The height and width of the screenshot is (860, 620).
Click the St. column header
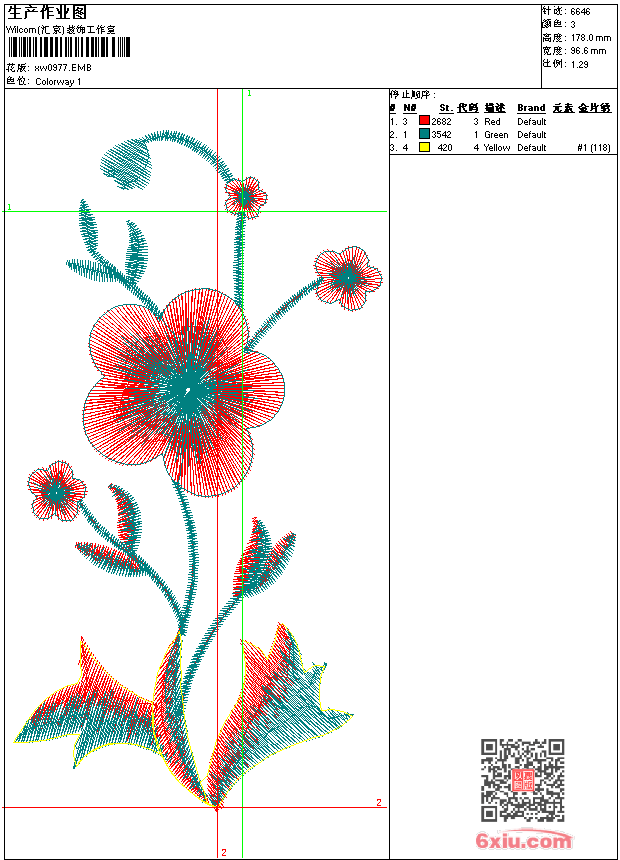(x=446, y=108)
